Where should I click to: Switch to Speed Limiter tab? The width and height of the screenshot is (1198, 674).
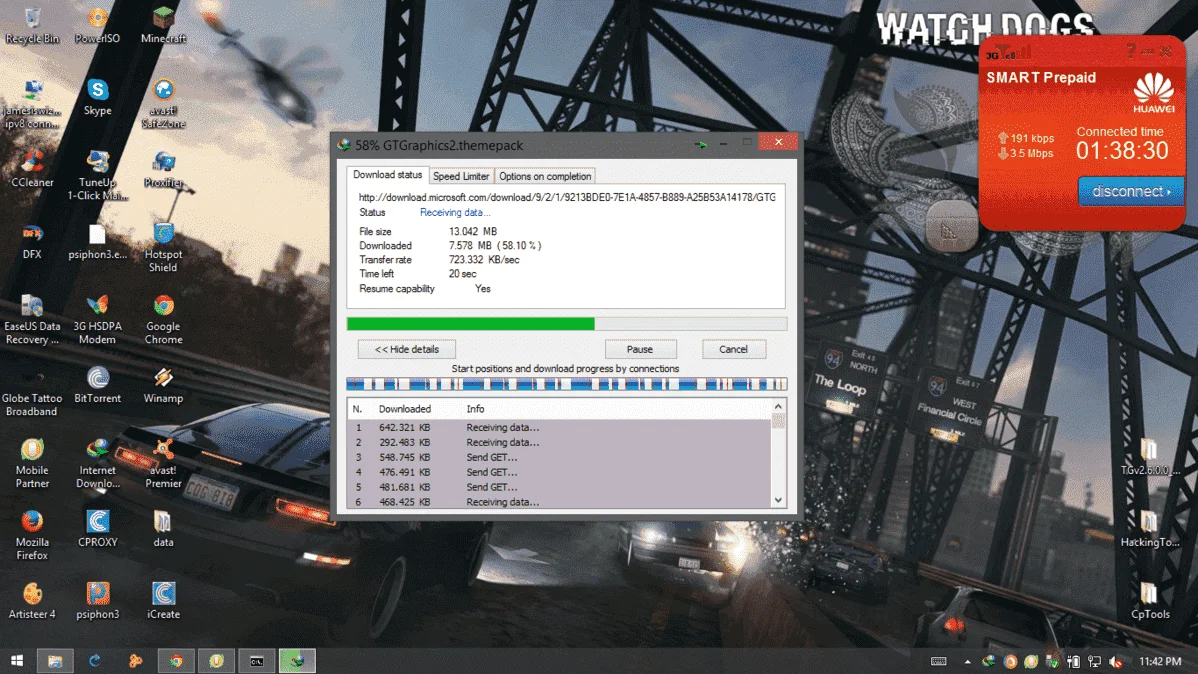[461, 176]
